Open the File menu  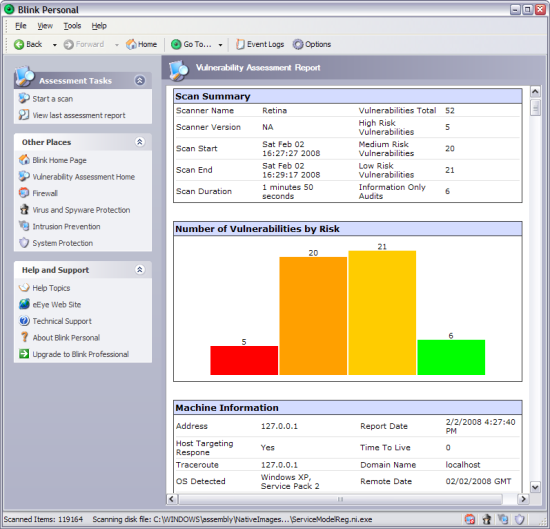[x=21, y=26]
